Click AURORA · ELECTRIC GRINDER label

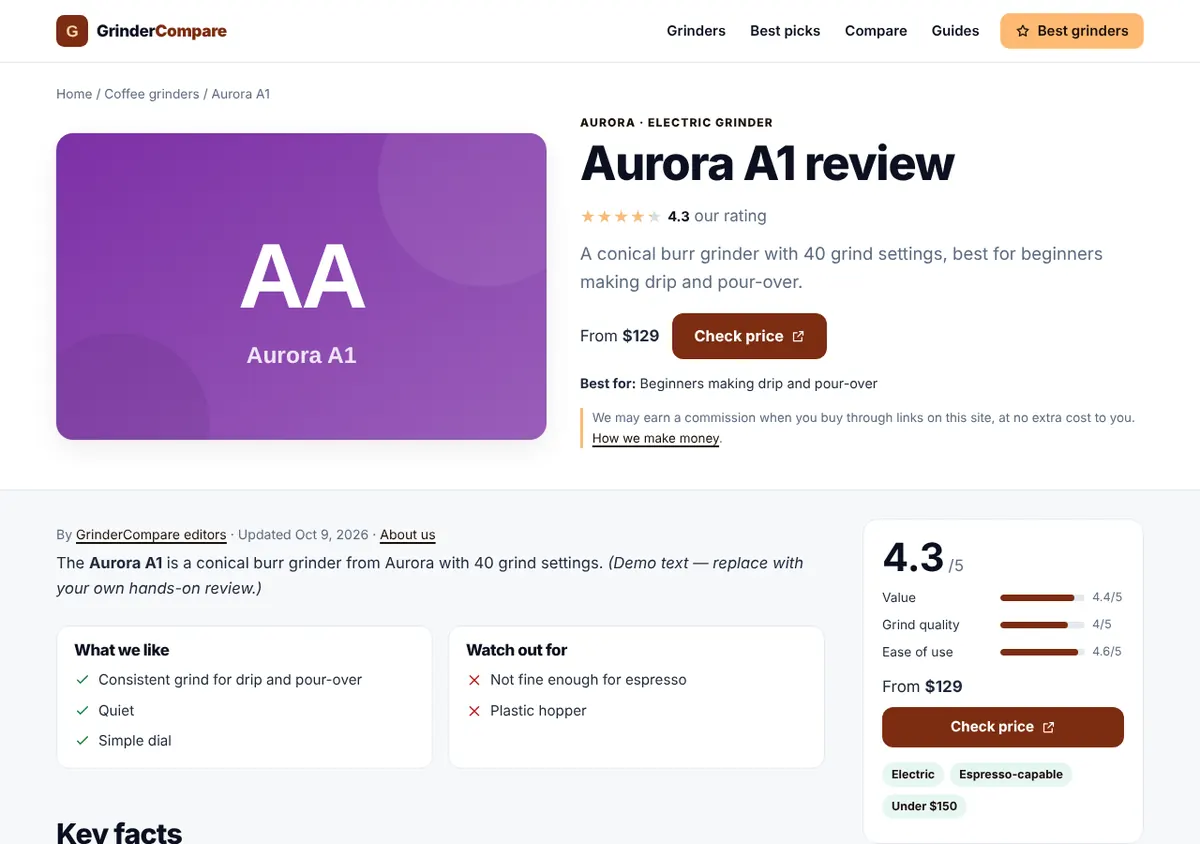click(x=676, y=123)
